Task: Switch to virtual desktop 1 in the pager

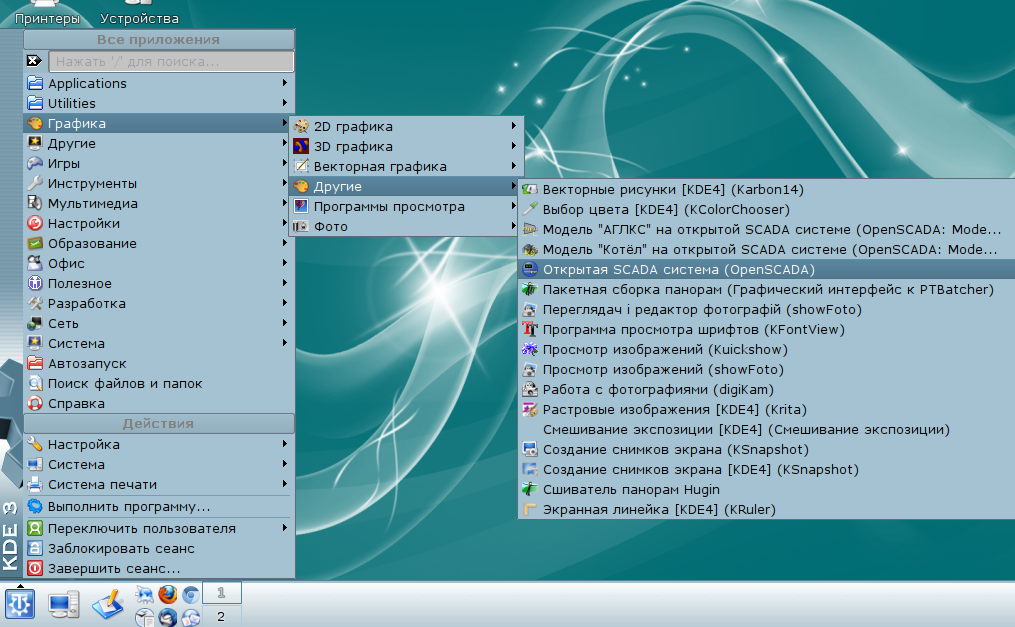Action: click(x=221, y=593)
